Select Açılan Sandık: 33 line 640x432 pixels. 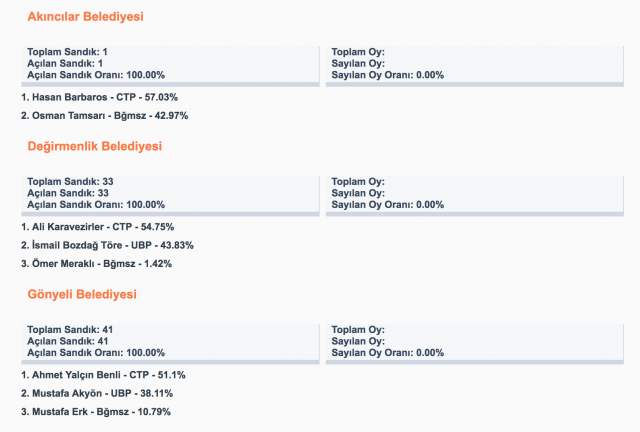(69, 192)
